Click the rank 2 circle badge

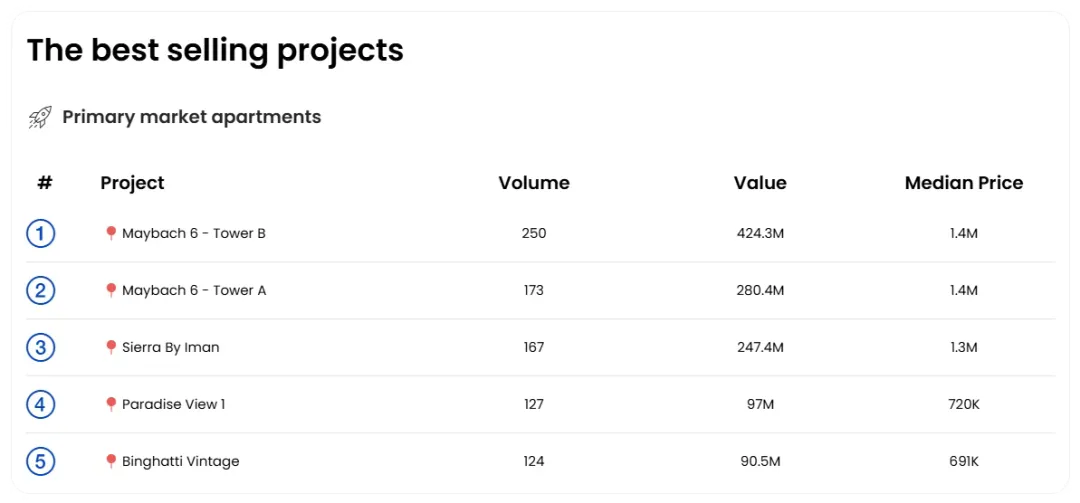click(x=40, y=291)
